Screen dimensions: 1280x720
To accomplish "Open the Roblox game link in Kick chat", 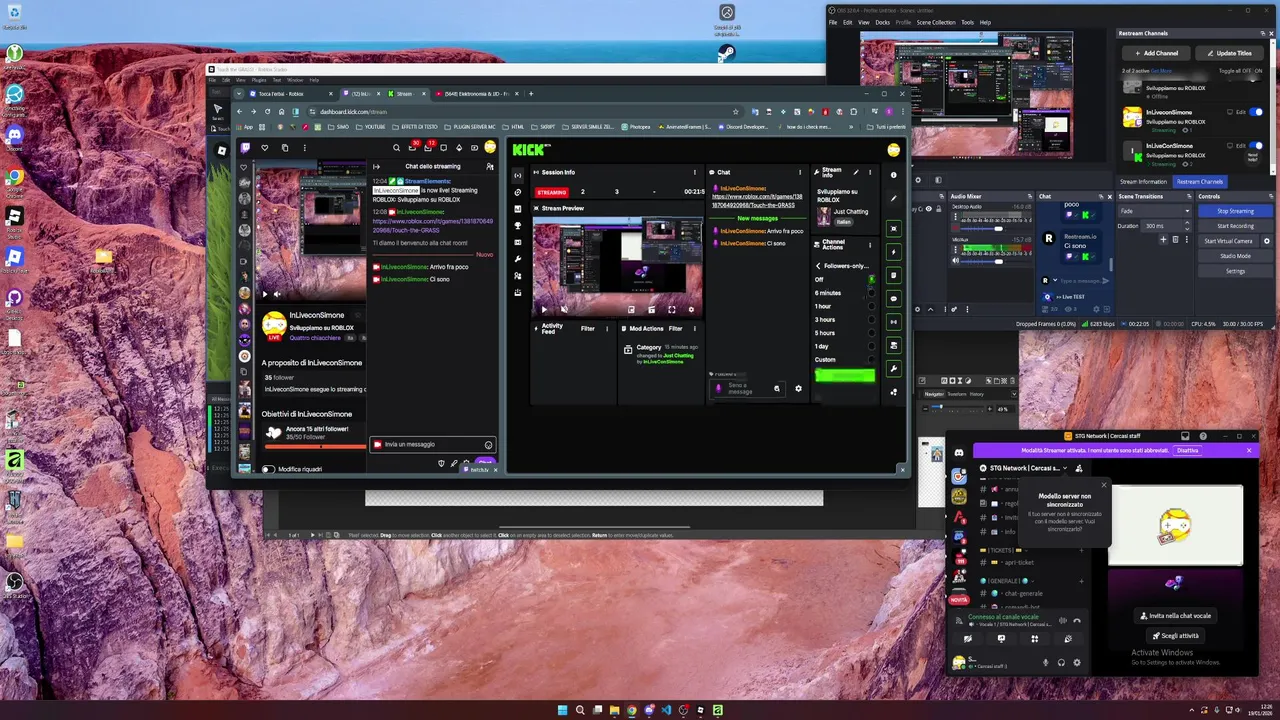I will [757, 201].
